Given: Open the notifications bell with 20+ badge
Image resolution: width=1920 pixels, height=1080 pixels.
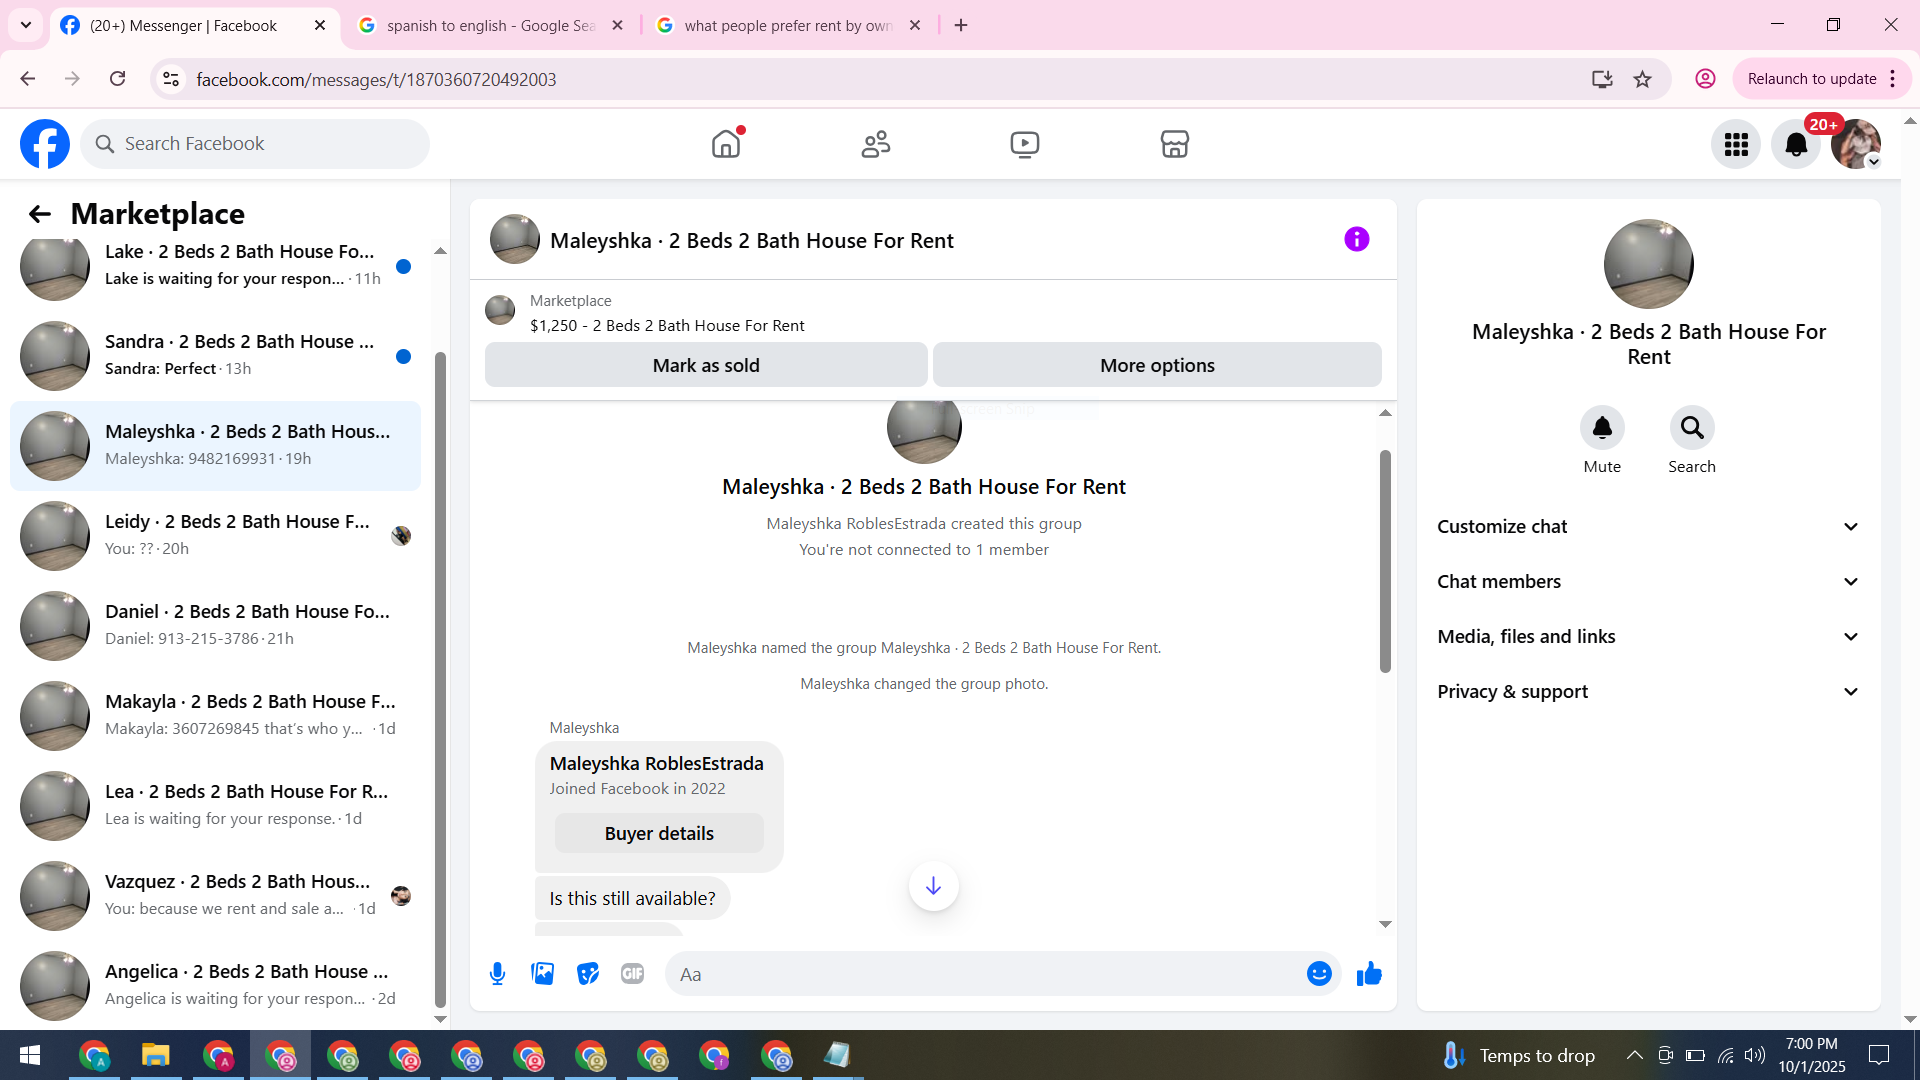Looking at the screenshot, I should (x=1796, y=144).
